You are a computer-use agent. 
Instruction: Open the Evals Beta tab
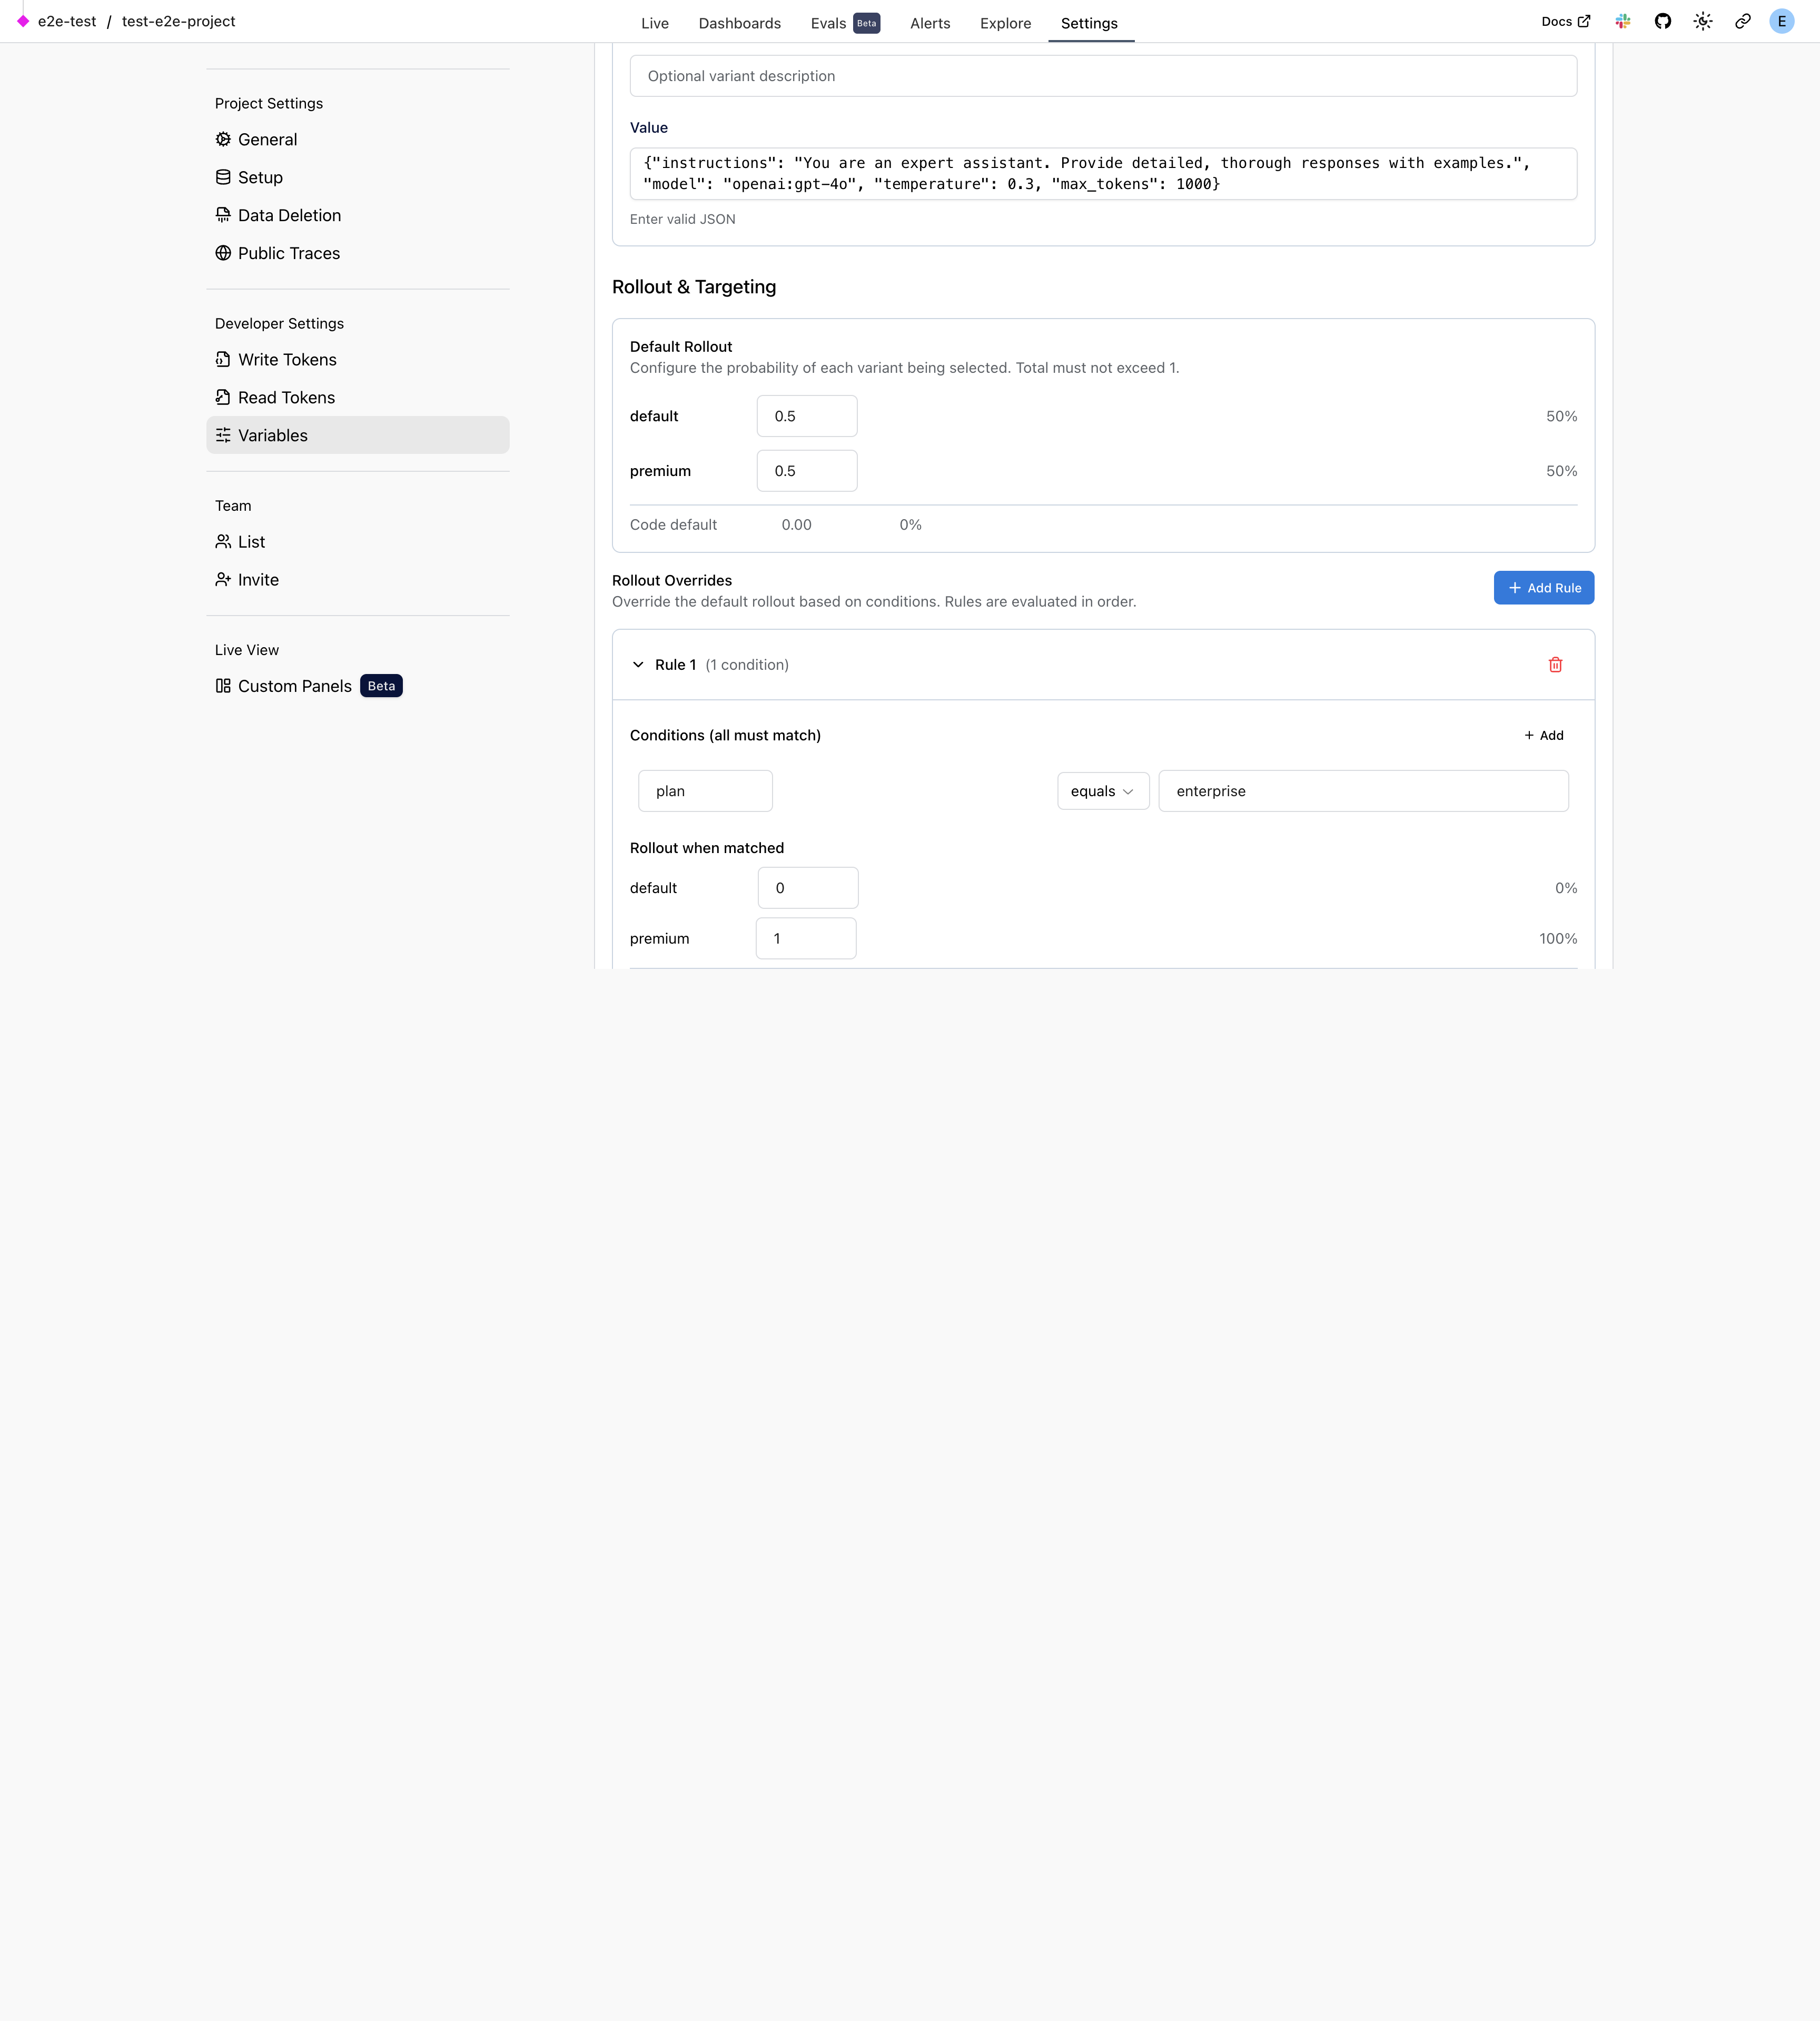843,23
